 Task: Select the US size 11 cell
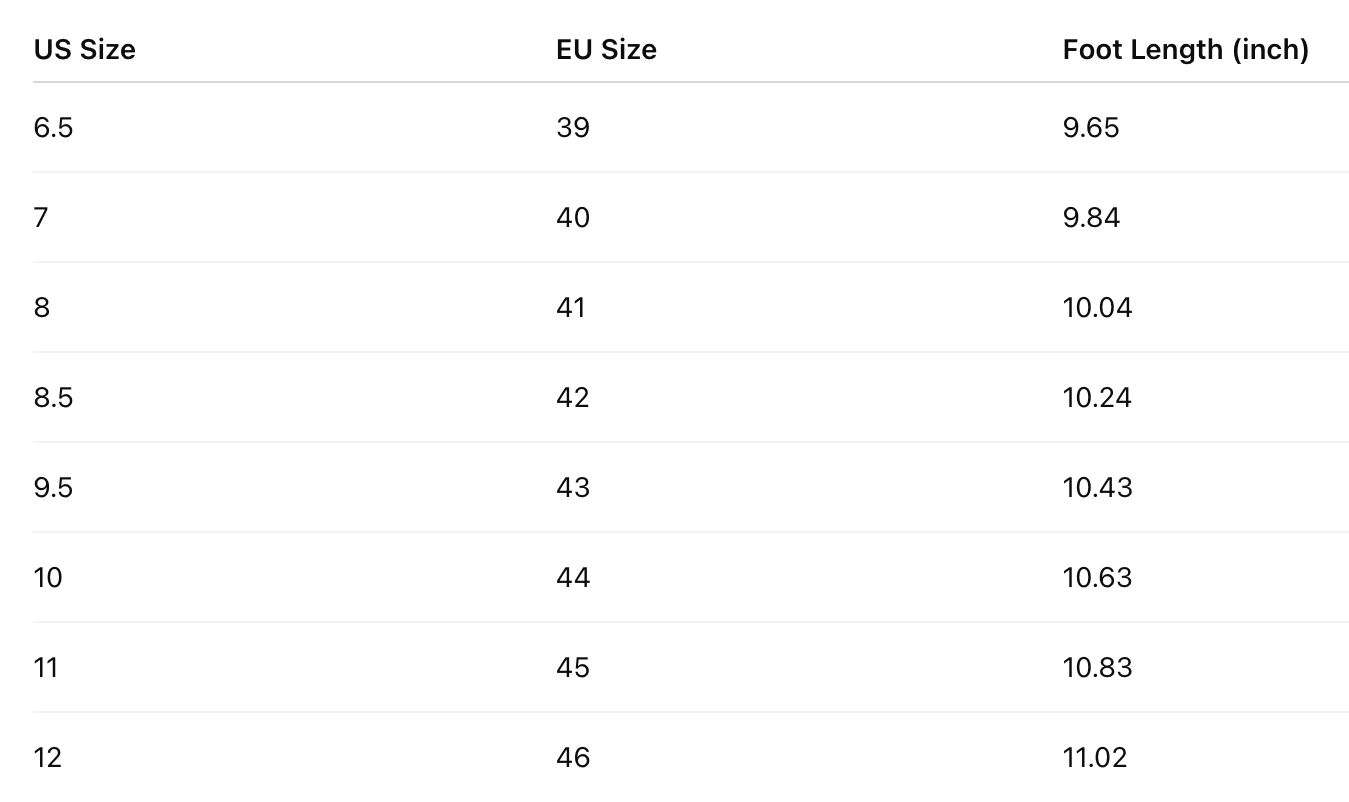[46, 668]
